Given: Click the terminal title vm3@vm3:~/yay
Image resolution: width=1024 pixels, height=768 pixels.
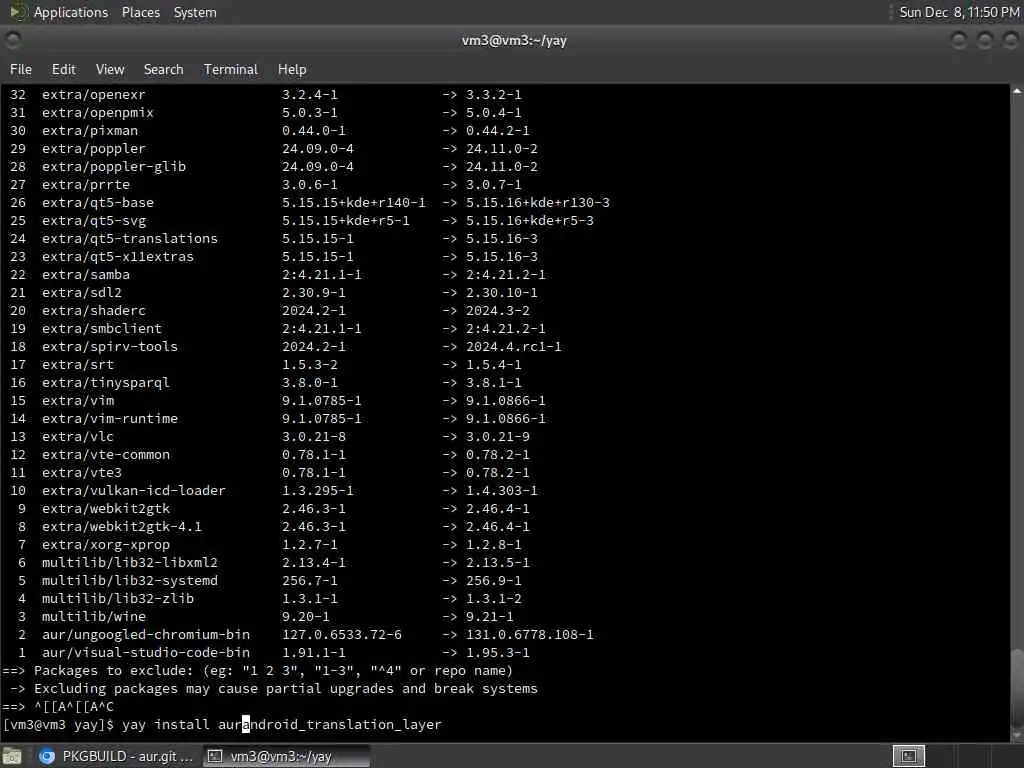Looking at the screenshot, I should (514, 40).
